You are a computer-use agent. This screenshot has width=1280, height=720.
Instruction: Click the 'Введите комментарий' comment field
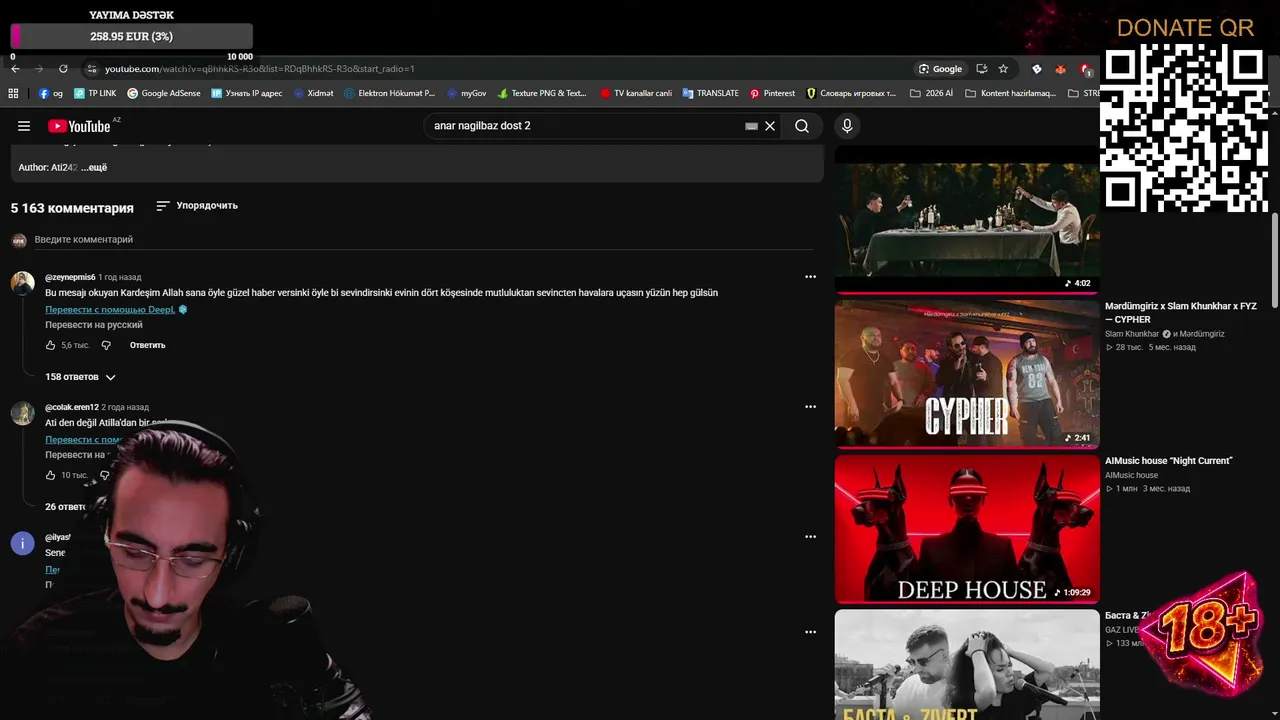423,240
